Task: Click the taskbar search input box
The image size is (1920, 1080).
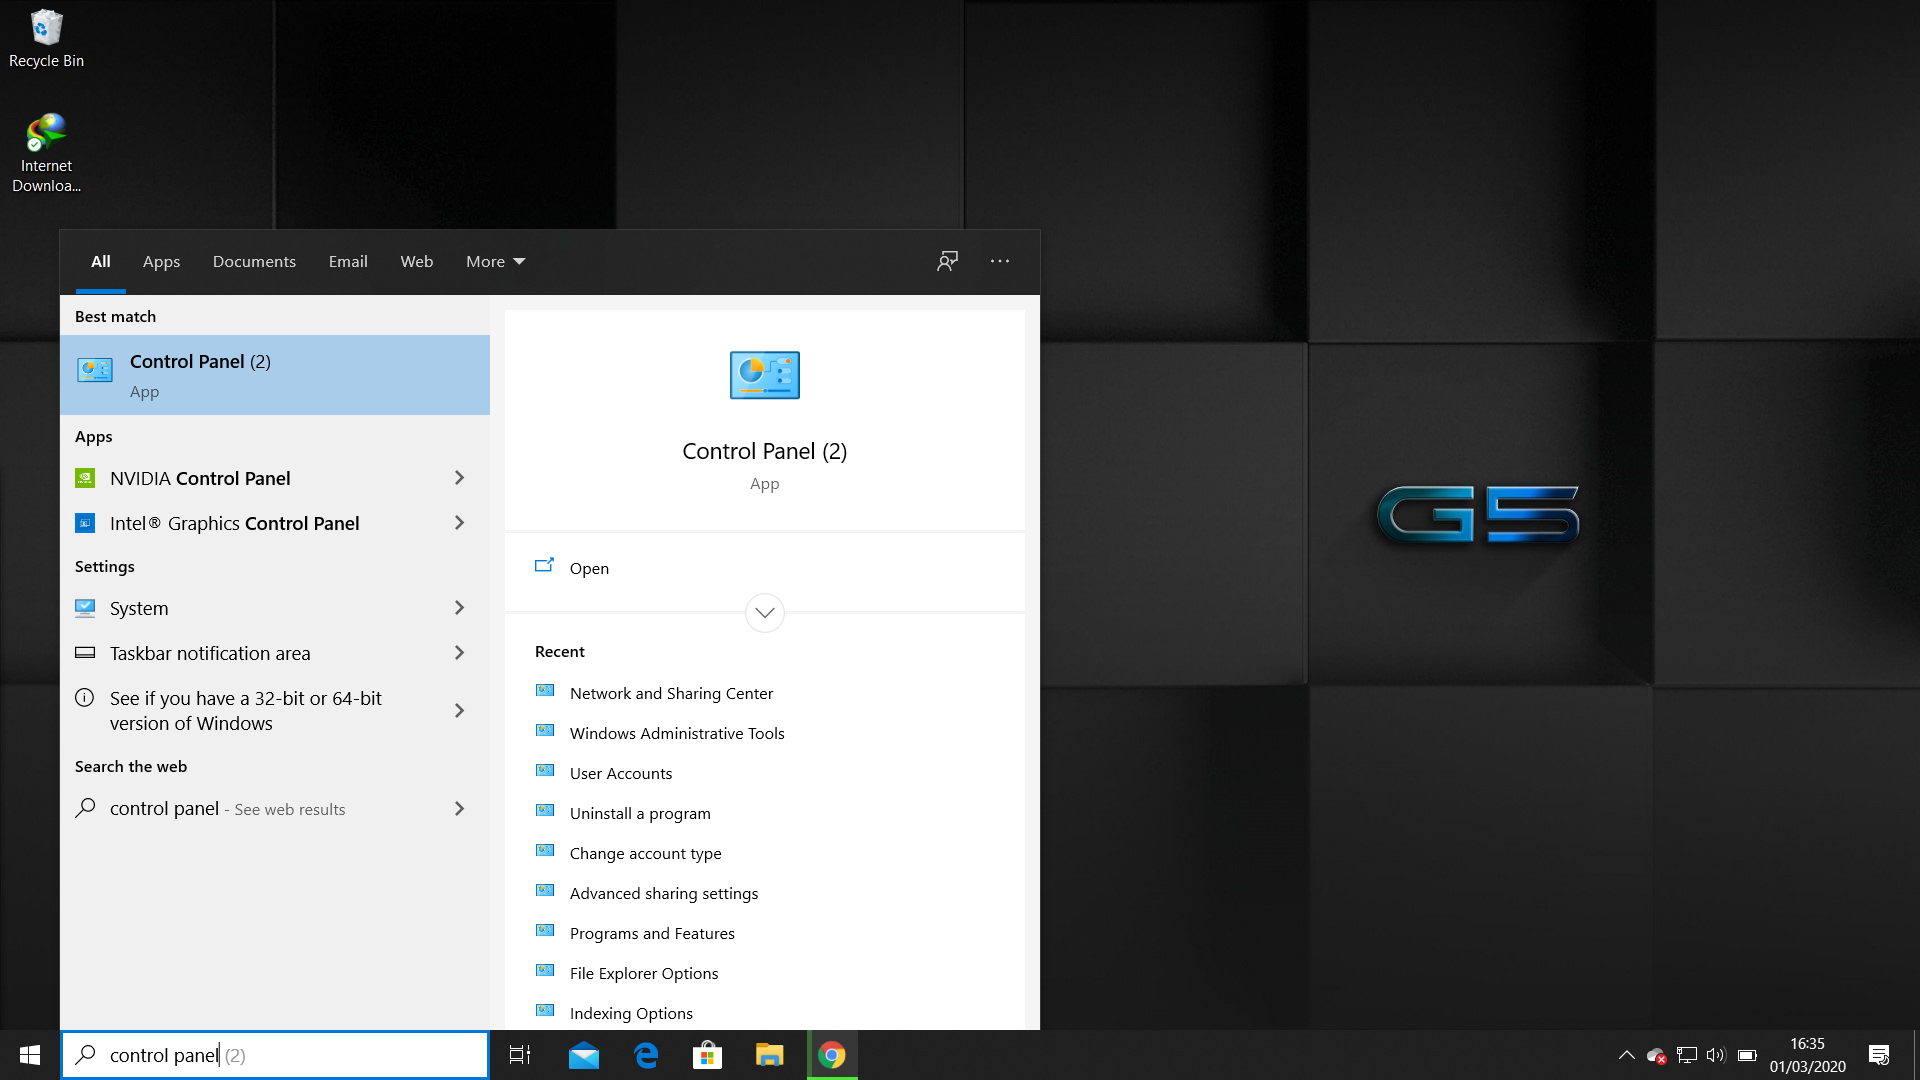Action: point(275,1055)
